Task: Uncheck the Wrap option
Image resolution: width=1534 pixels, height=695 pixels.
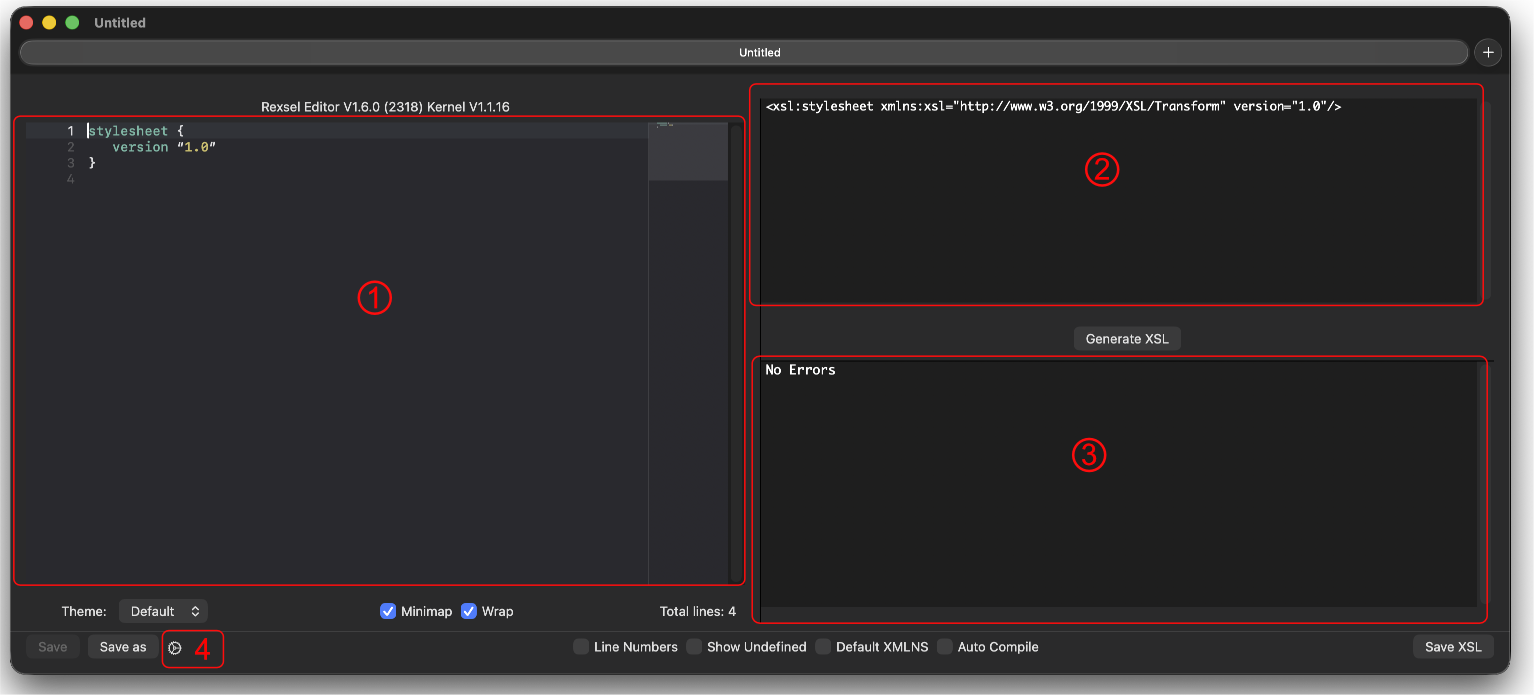Action: [469, 611]
